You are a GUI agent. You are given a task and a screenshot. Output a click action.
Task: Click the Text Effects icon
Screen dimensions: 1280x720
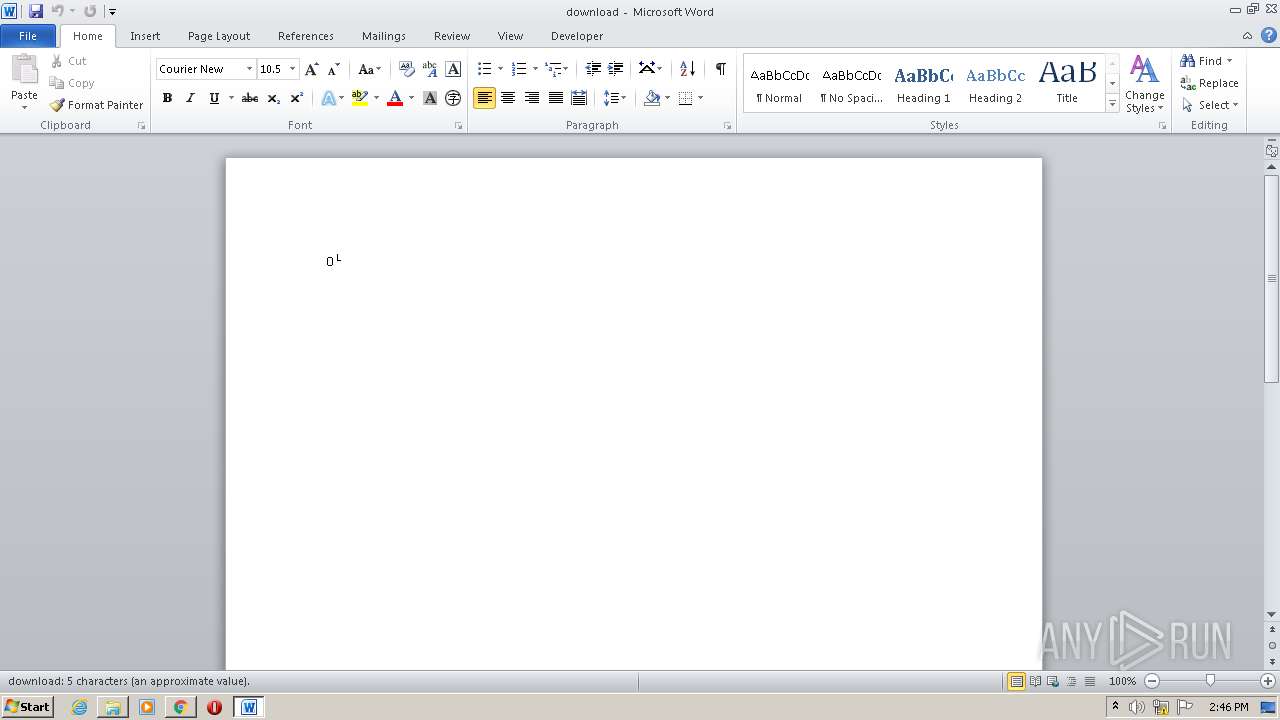click(x=328, y=98)
